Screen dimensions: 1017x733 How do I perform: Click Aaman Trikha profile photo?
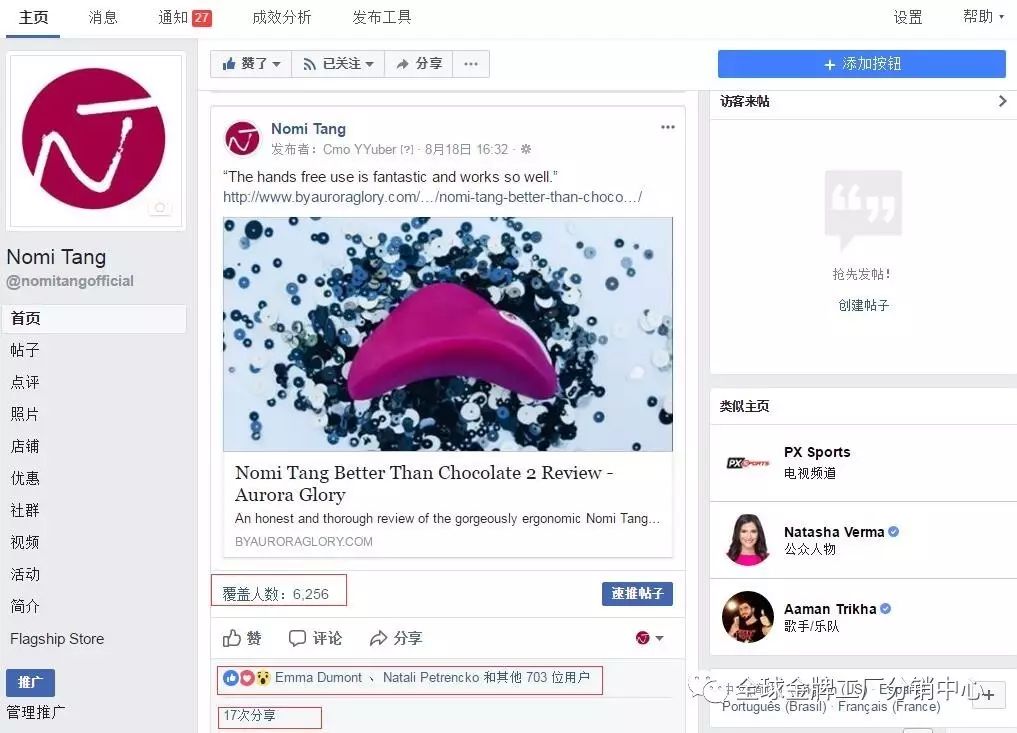[748, 617]
